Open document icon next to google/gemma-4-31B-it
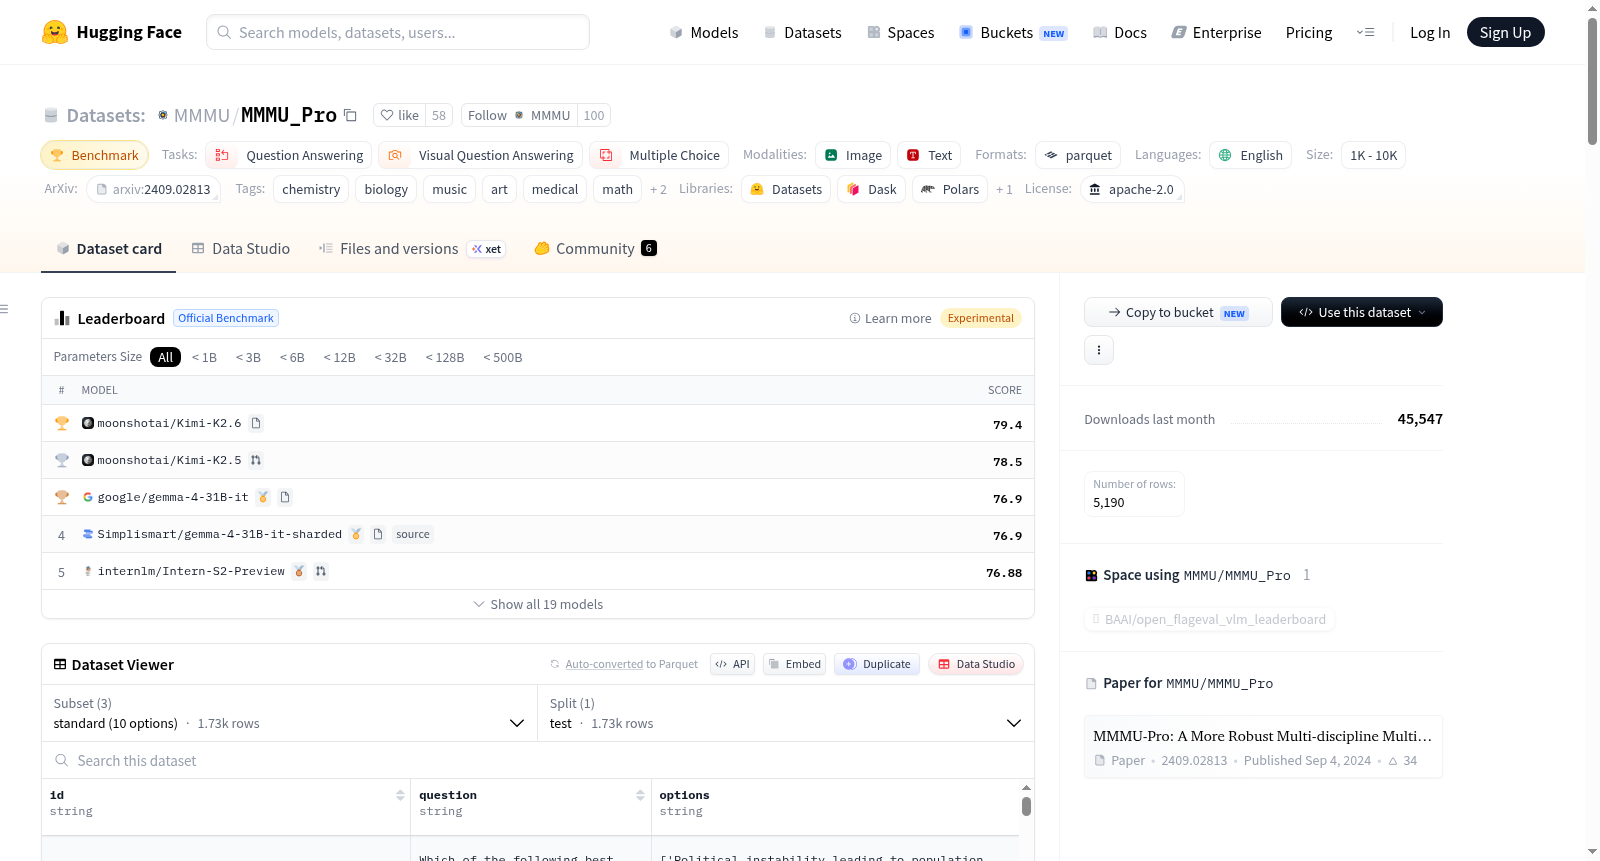Image resolution: width=1600 pixels, height=861 pixels. tap(285, 497)
